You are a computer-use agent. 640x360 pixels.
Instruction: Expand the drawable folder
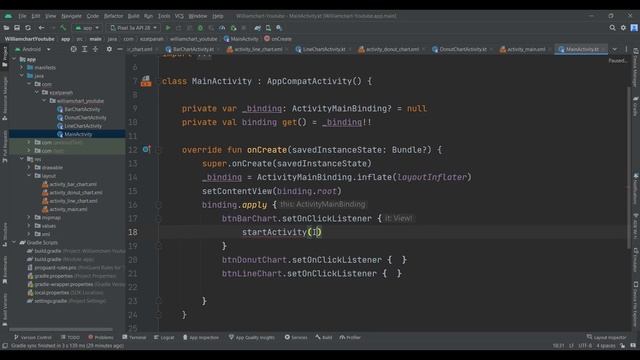29,167
